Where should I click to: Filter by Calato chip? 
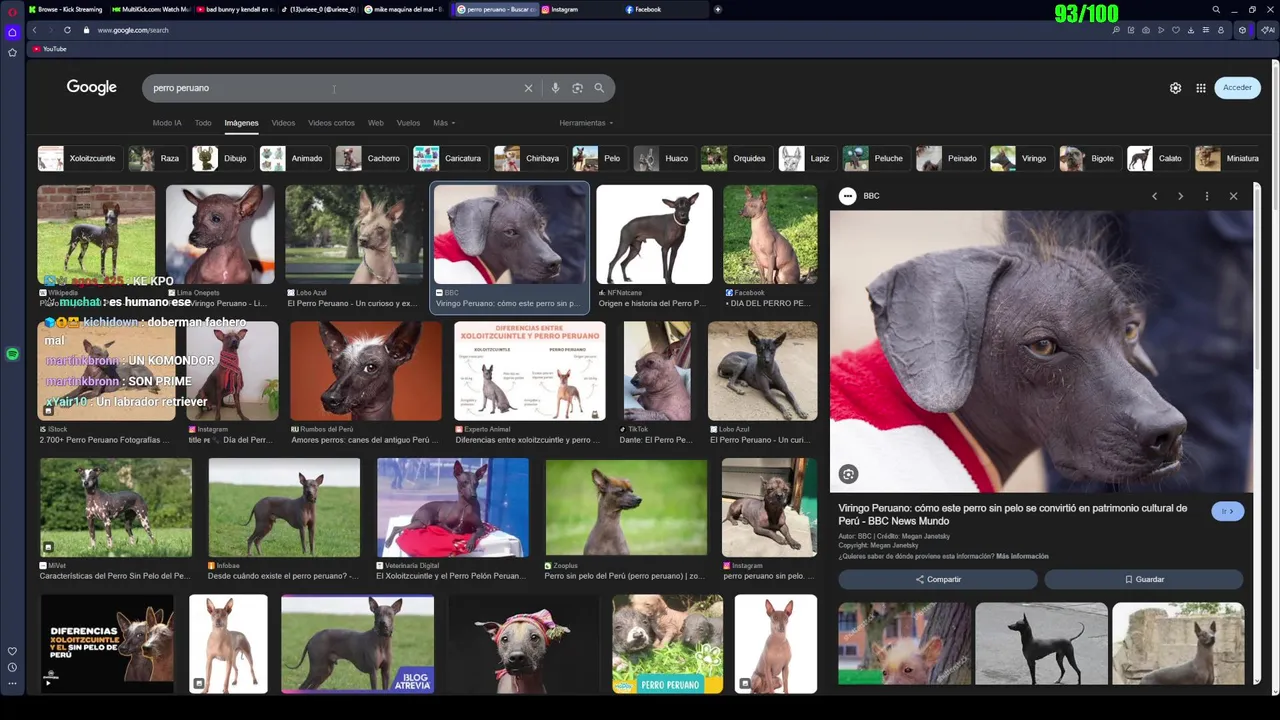coord(1156,158)
